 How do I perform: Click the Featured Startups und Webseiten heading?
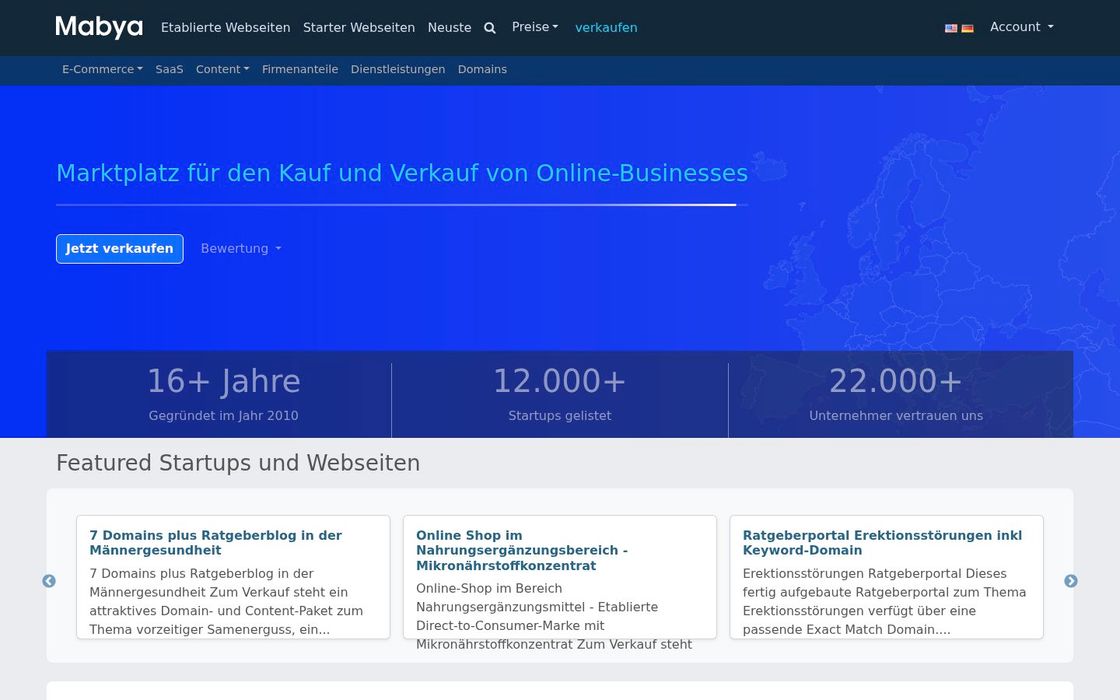click(x=238, y=463)
